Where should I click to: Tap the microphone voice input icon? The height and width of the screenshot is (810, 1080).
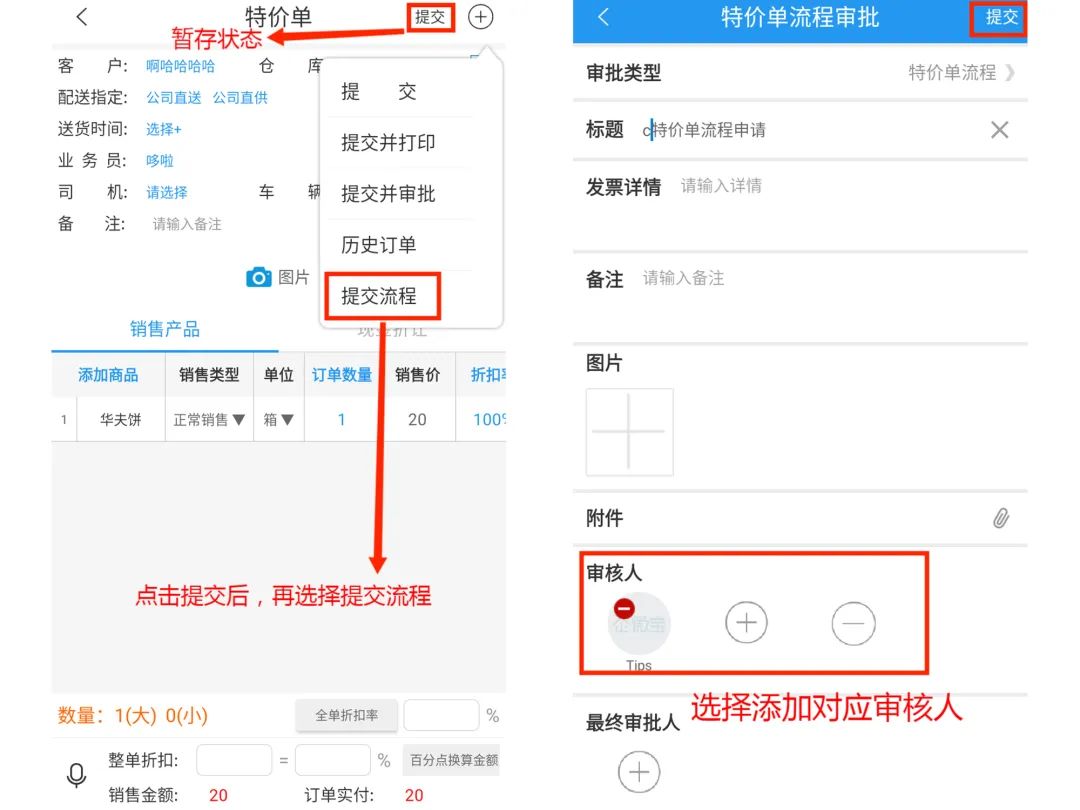click(76, 776)
